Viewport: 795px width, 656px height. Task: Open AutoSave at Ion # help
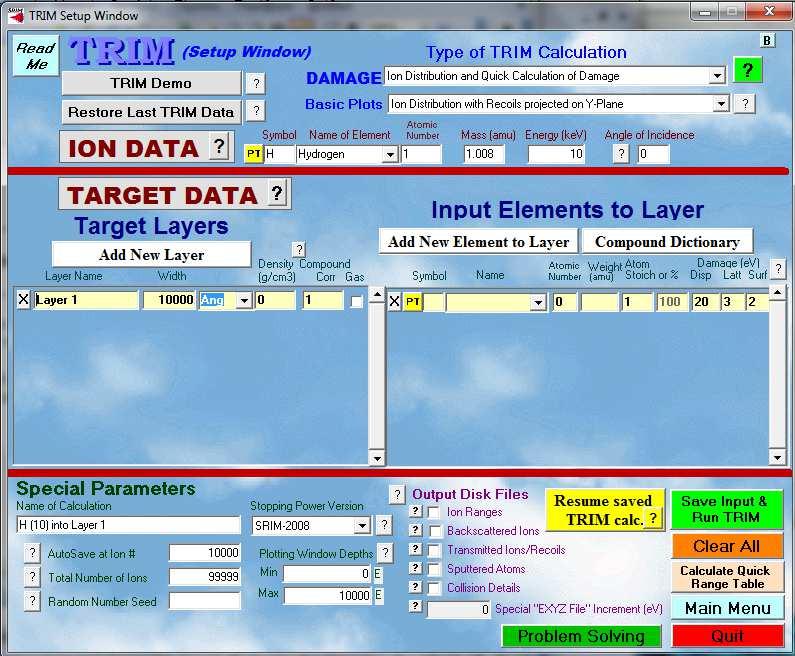click(32, 553)
